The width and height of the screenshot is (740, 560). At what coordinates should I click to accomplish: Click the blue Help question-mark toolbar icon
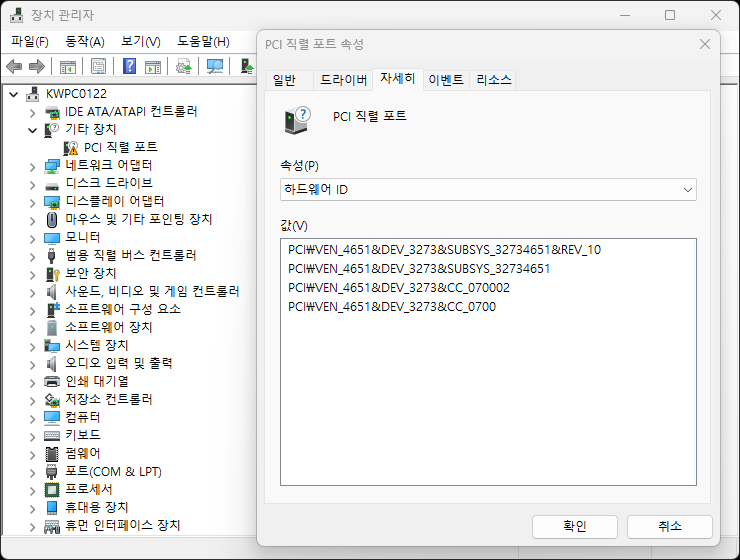129,66
